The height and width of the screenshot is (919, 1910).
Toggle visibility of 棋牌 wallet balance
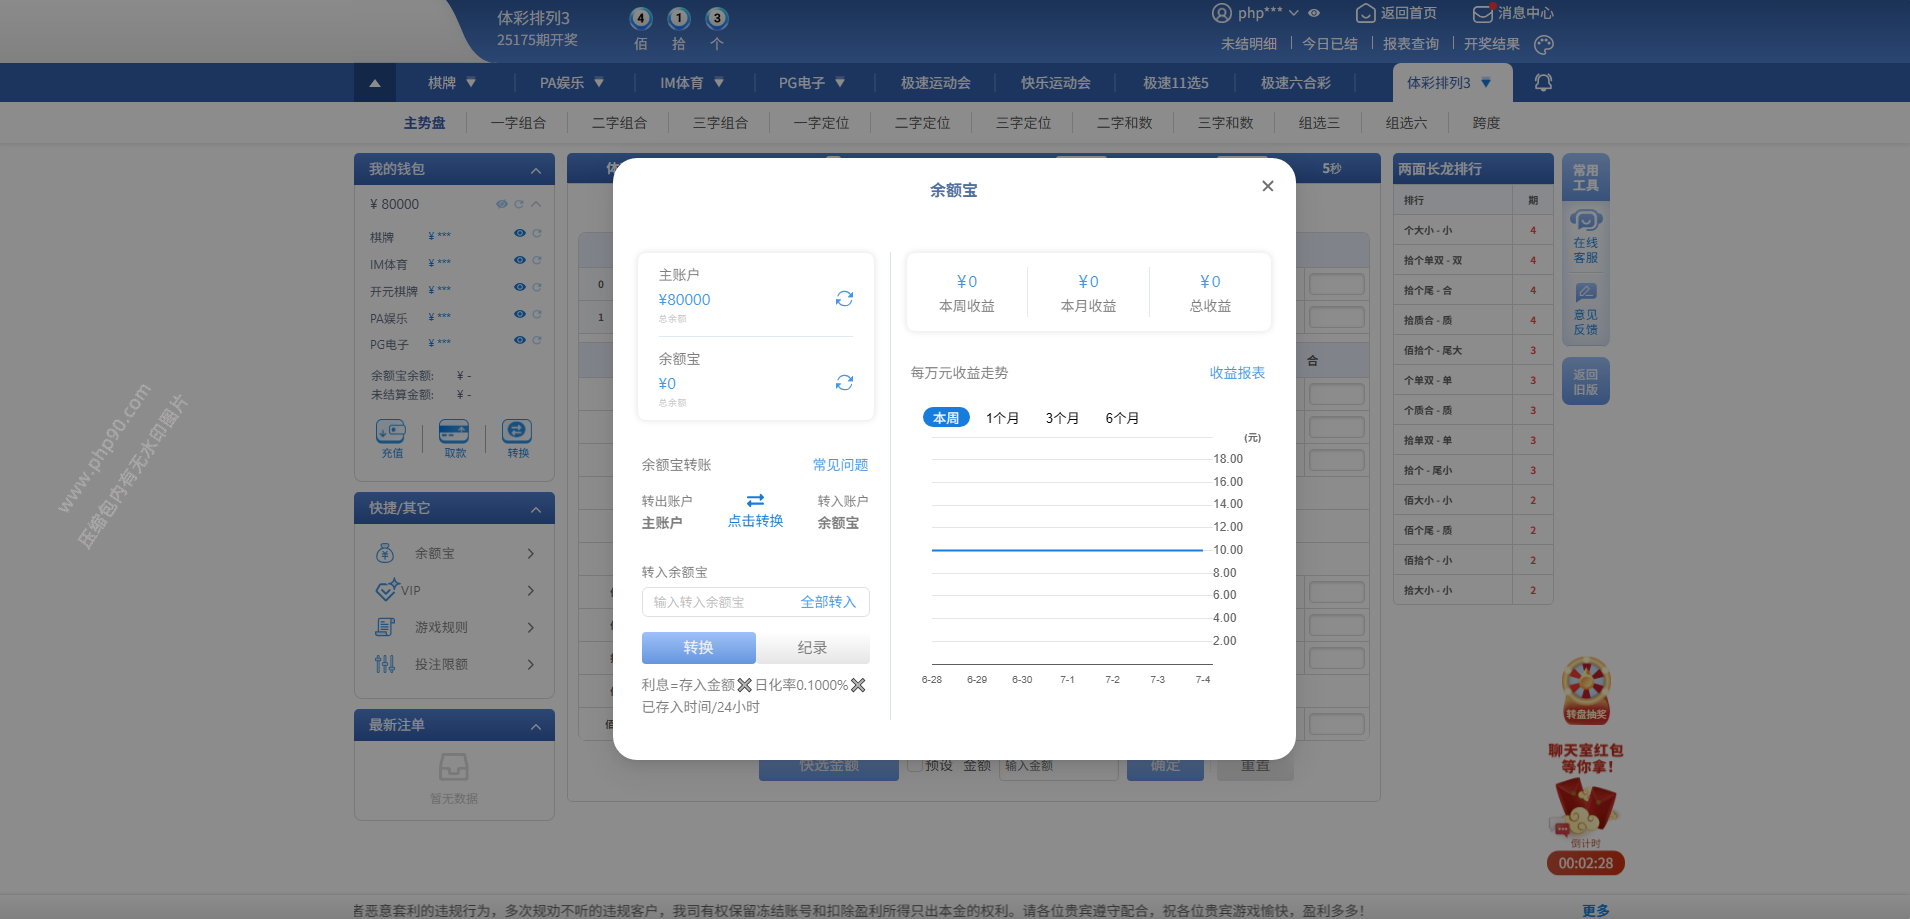[520, 233]
